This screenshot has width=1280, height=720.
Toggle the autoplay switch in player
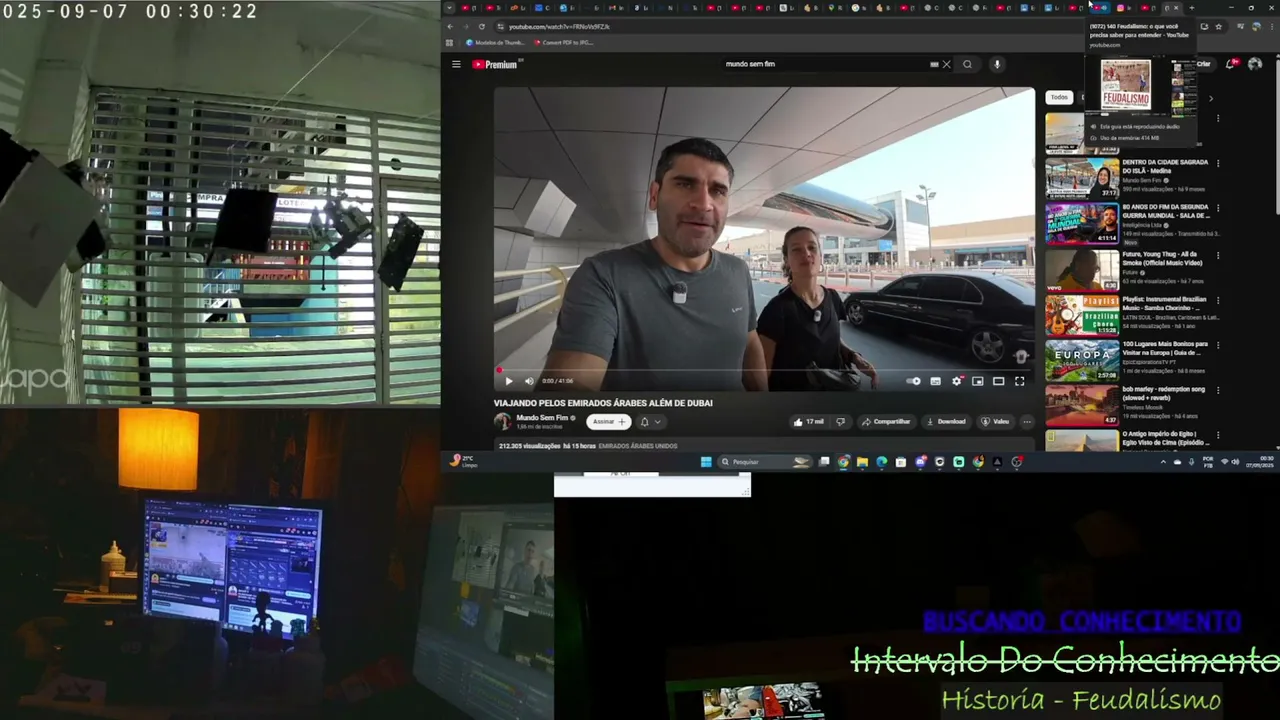click(x=913, y=381)
